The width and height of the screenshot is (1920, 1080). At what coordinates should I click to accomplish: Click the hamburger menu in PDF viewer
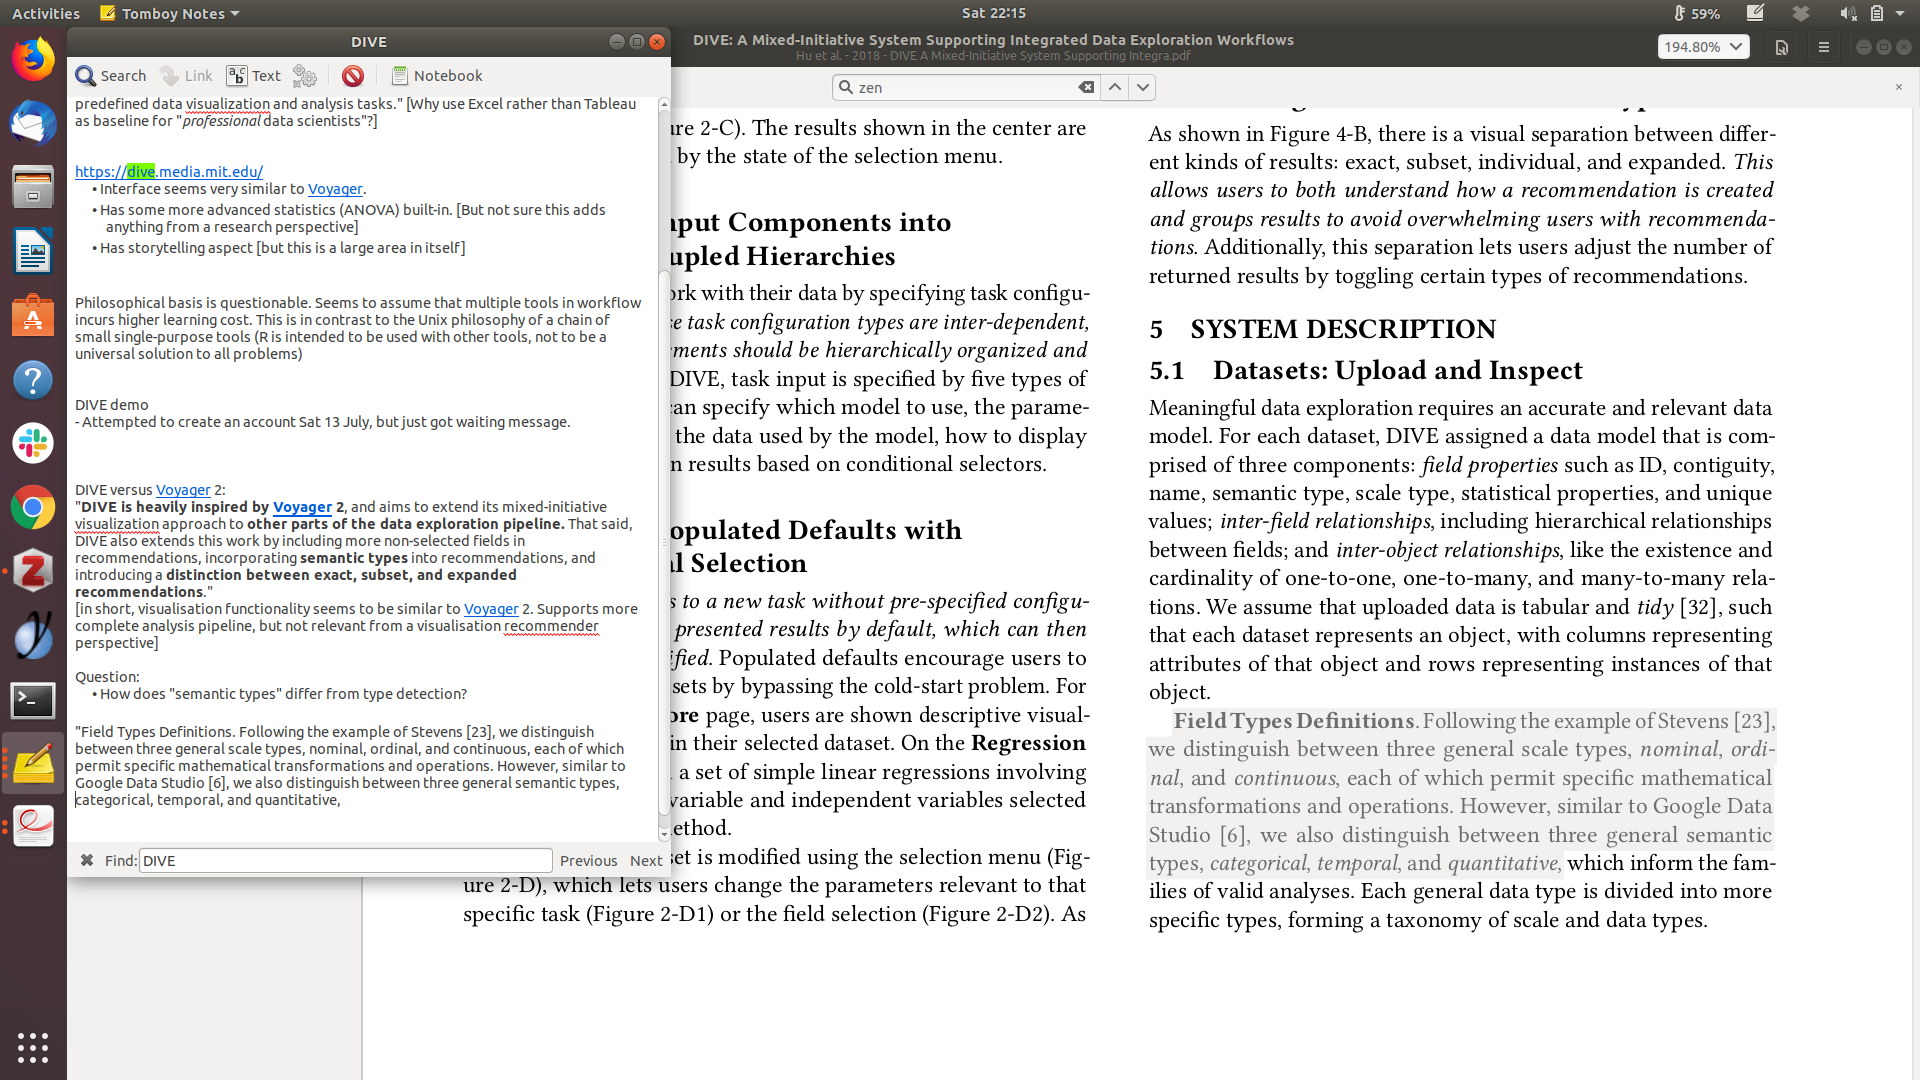point(1823,47)
